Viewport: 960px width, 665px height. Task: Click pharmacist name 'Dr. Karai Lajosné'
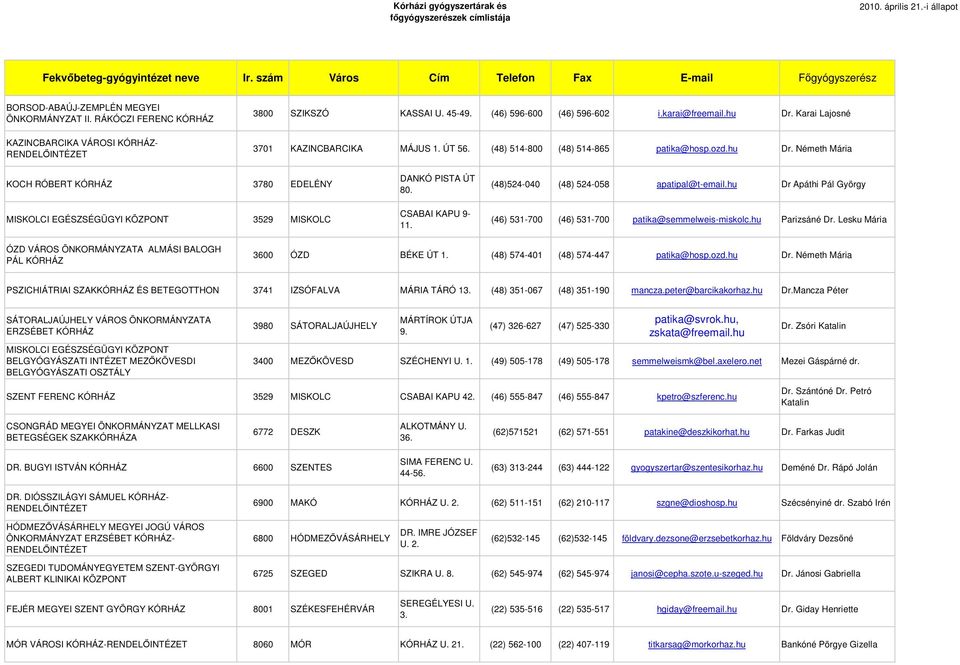816,113
